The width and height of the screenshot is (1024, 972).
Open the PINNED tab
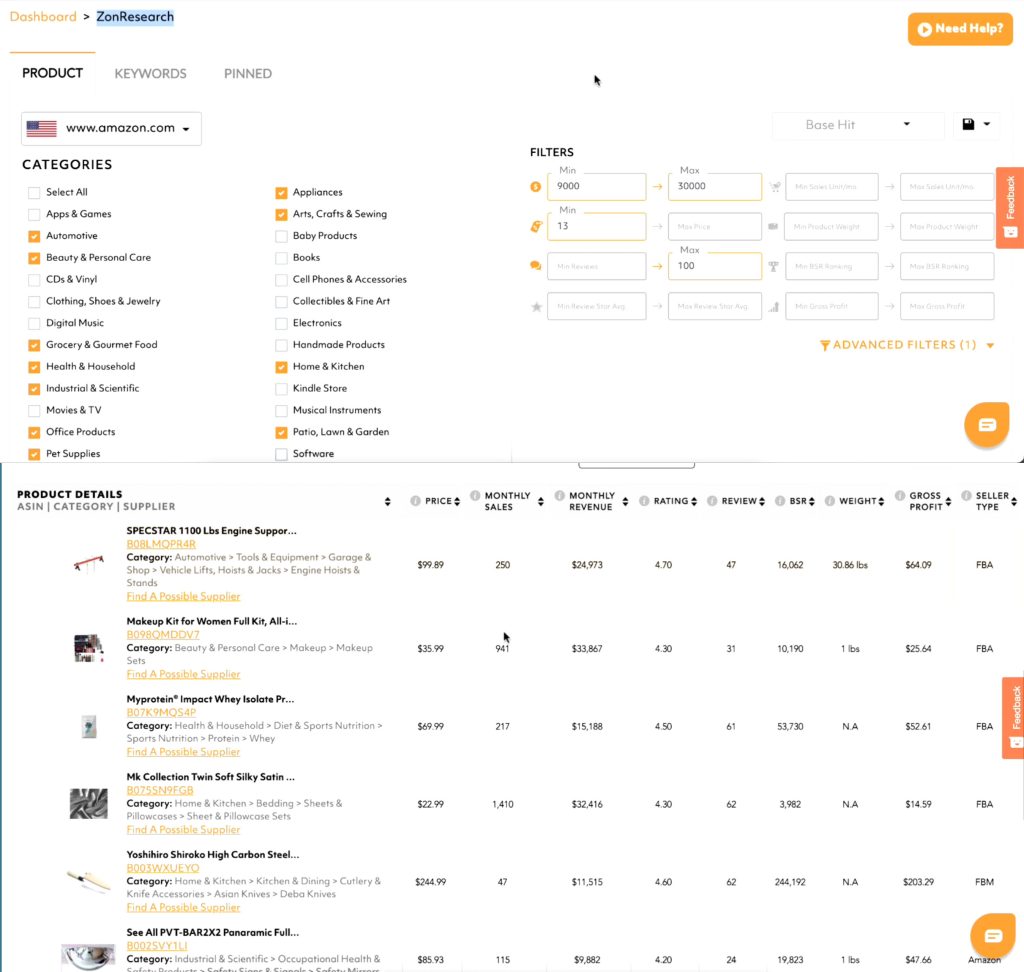pyautogui.click(x=248, y=74)
